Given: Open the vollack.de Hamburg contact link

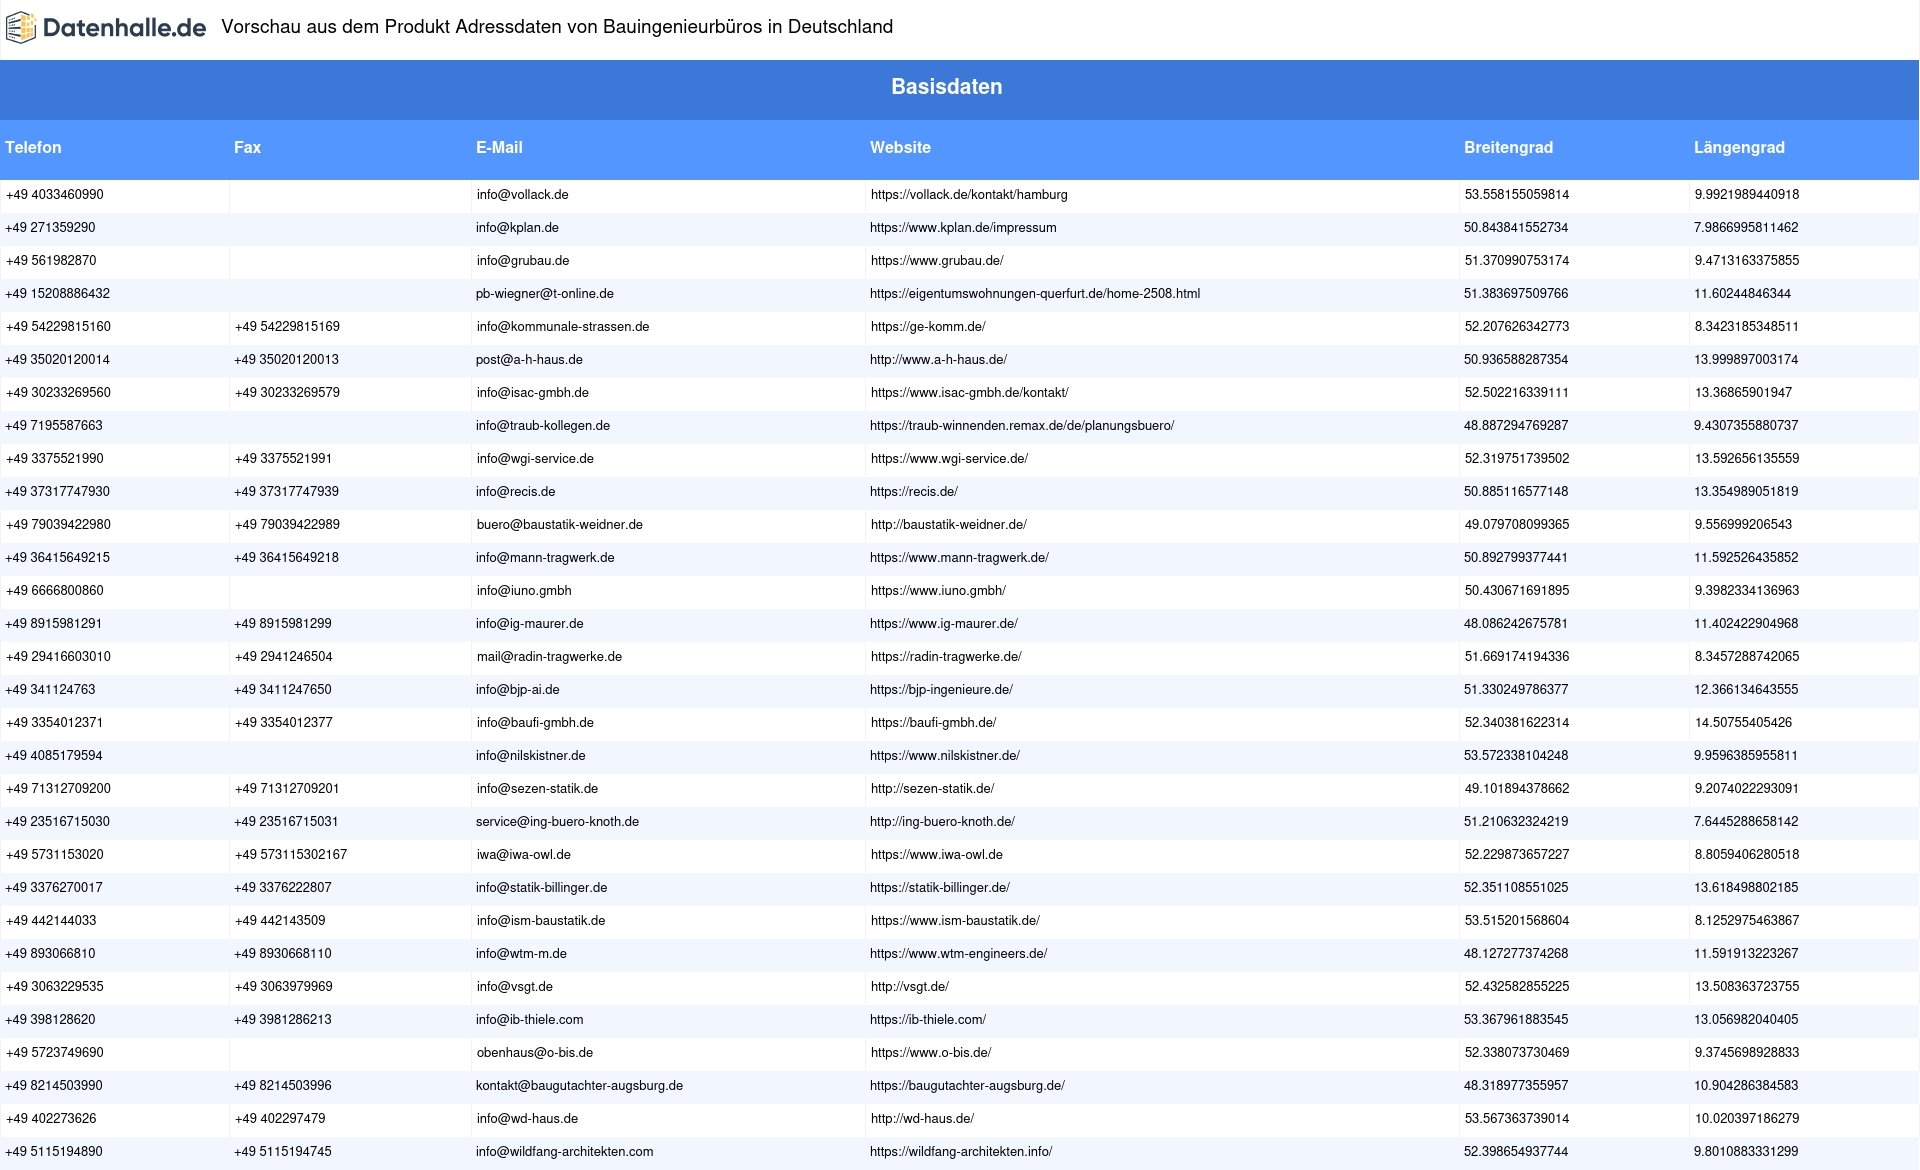Looking at the screenshot, I should [969, 195].
